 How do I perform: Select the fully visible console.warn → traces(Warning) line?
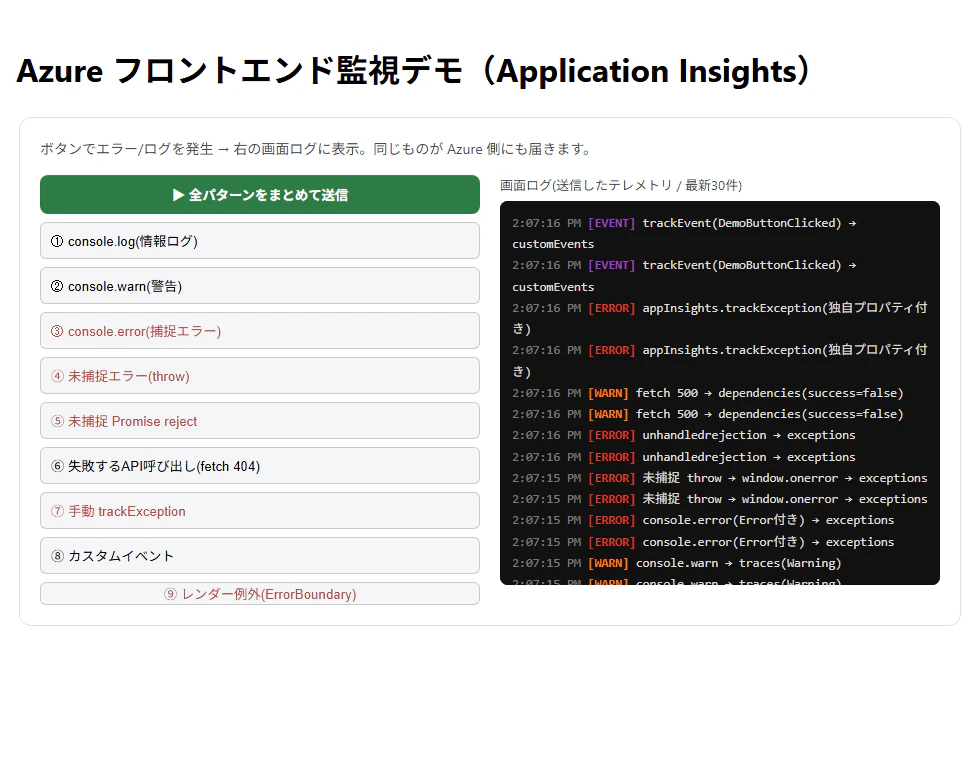(677, 562)
